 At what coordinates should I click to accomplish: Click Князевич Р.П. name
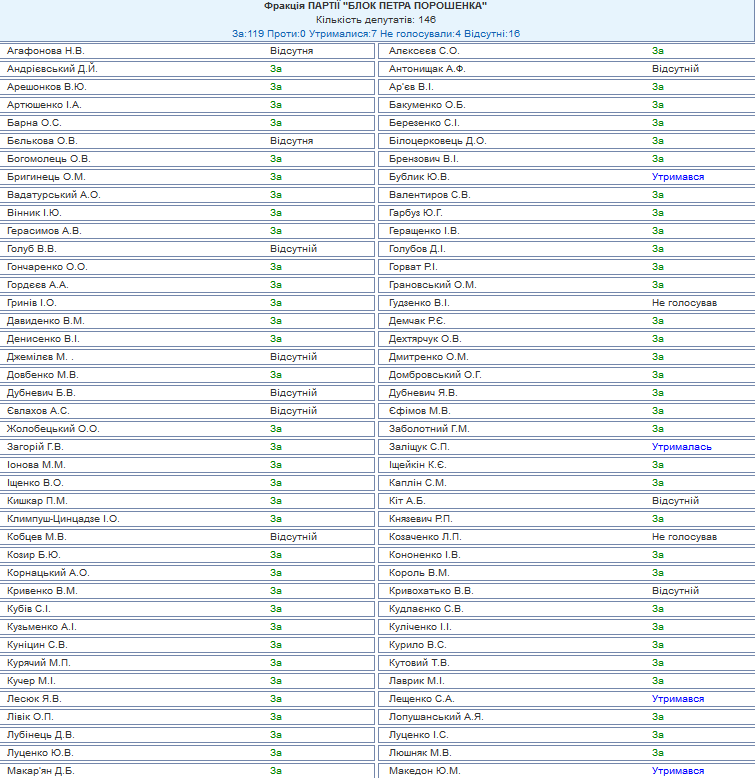(421, 519)
